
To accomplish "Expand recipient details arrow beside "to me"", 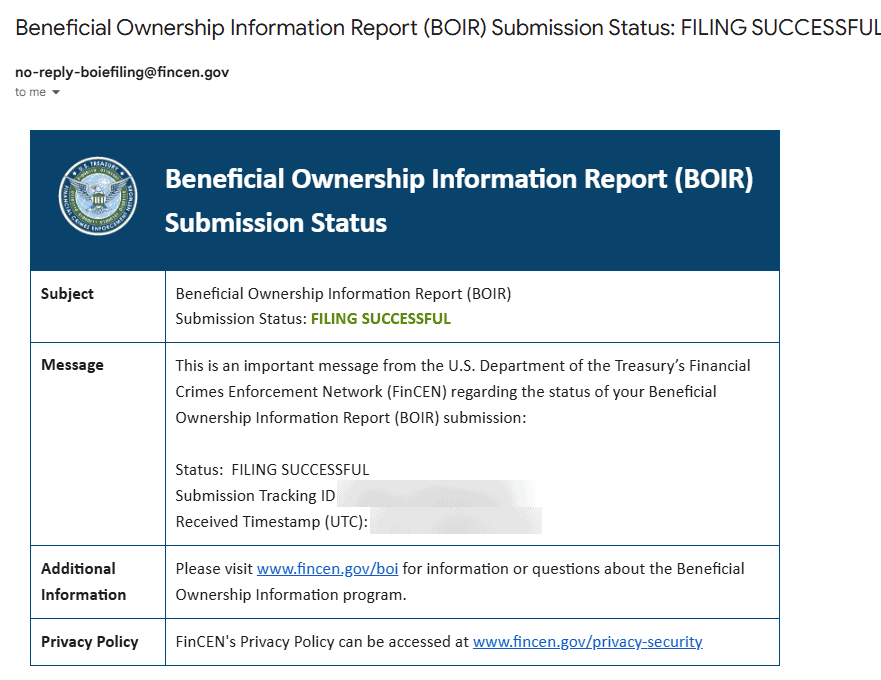I will [x=56, y=93].
